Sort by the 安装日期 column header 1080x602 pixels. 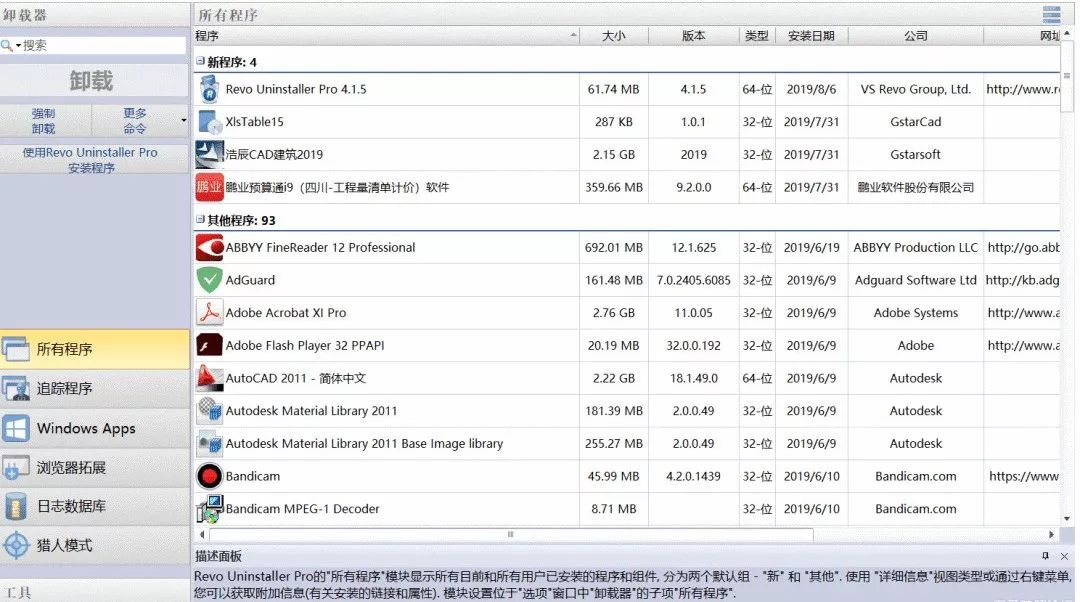click(811, 36)
